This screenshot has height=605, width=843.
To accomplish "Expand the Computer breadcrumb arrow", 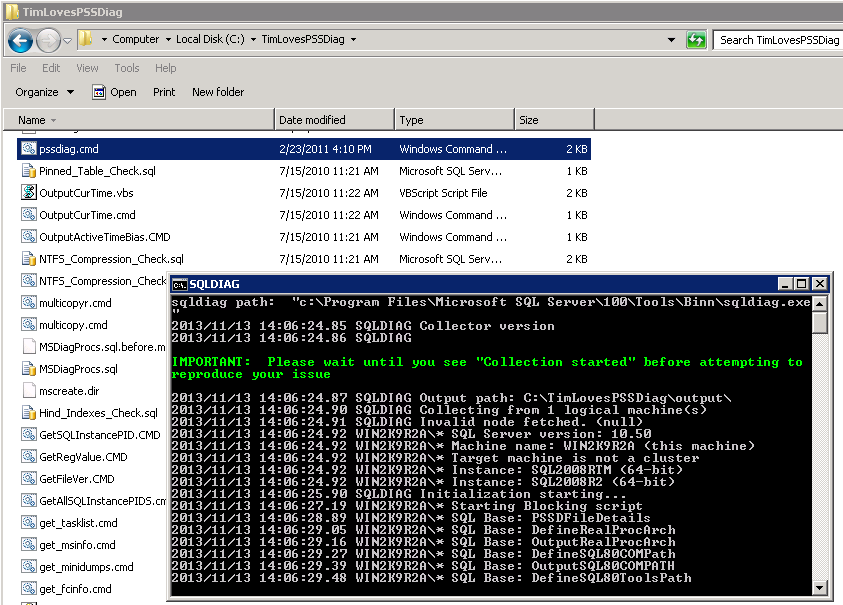I will [x=168, y=40].
